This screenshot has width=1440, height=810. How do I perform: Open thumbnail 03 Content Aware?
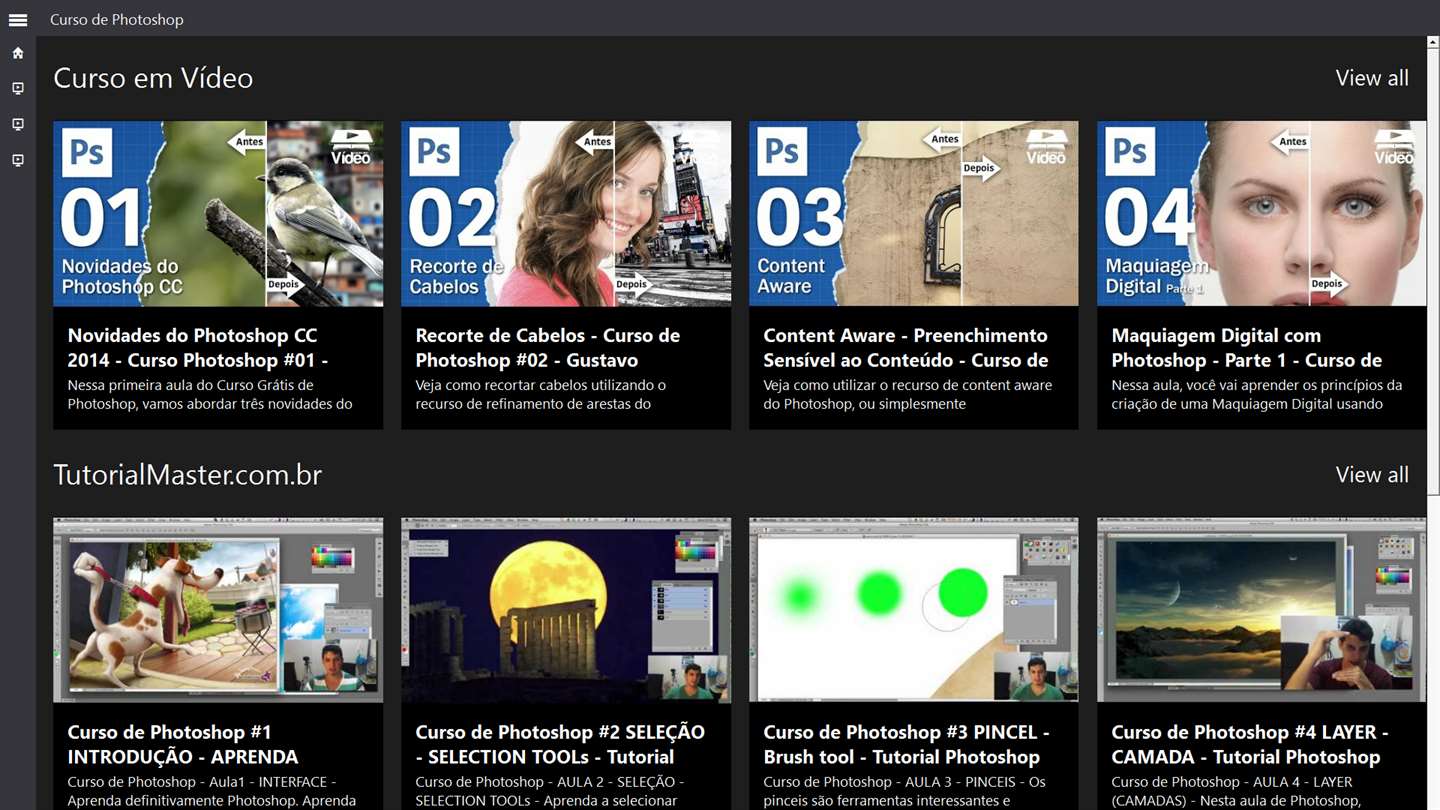pos(914,214)
